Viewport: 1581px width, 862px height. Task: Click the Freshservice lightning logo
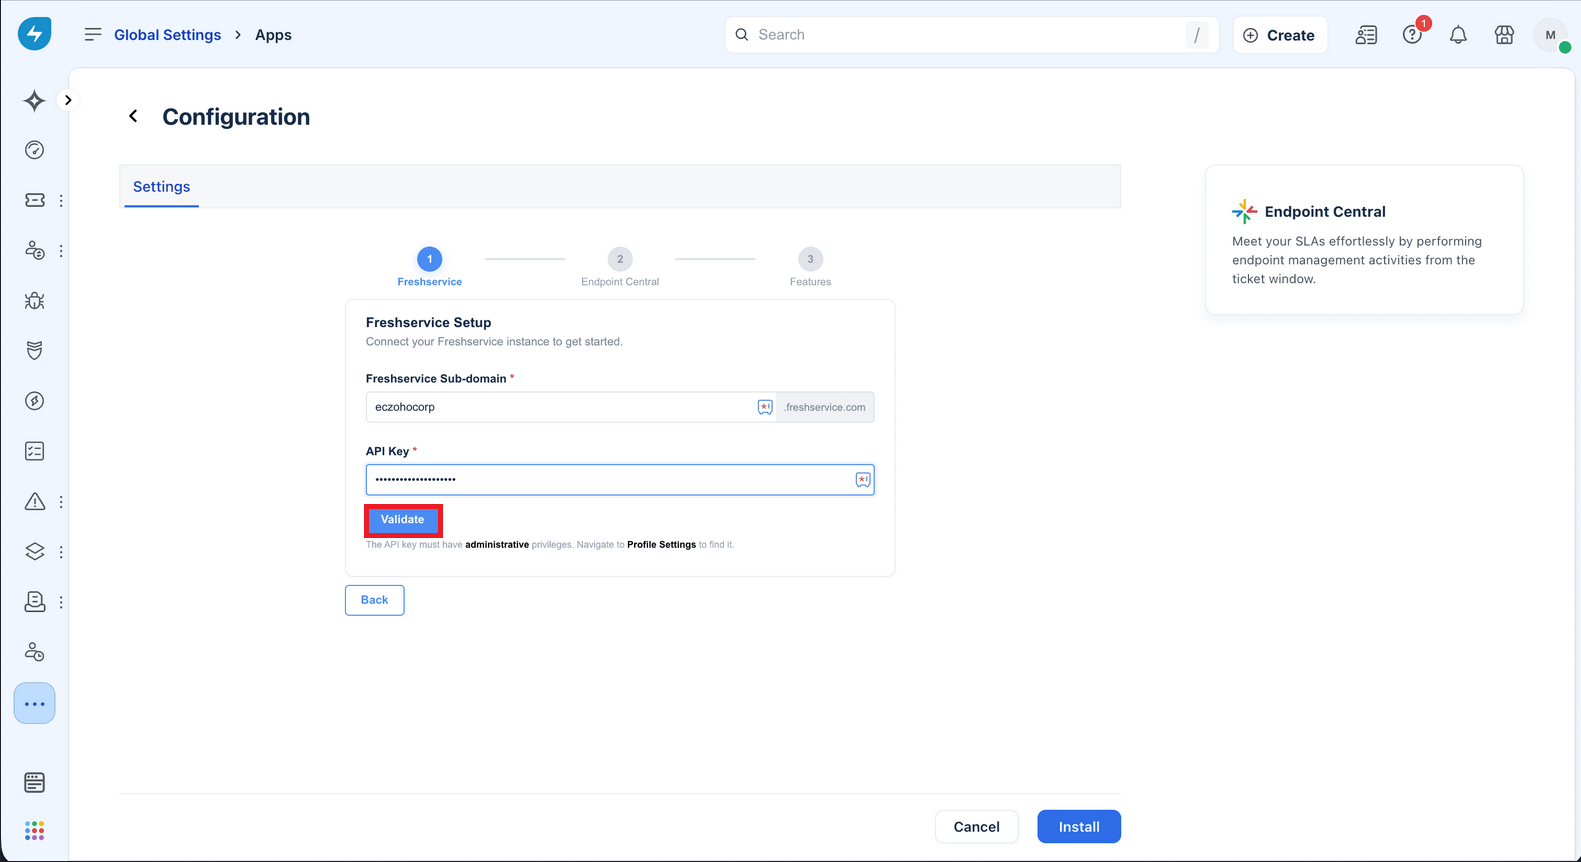[34, 34]
